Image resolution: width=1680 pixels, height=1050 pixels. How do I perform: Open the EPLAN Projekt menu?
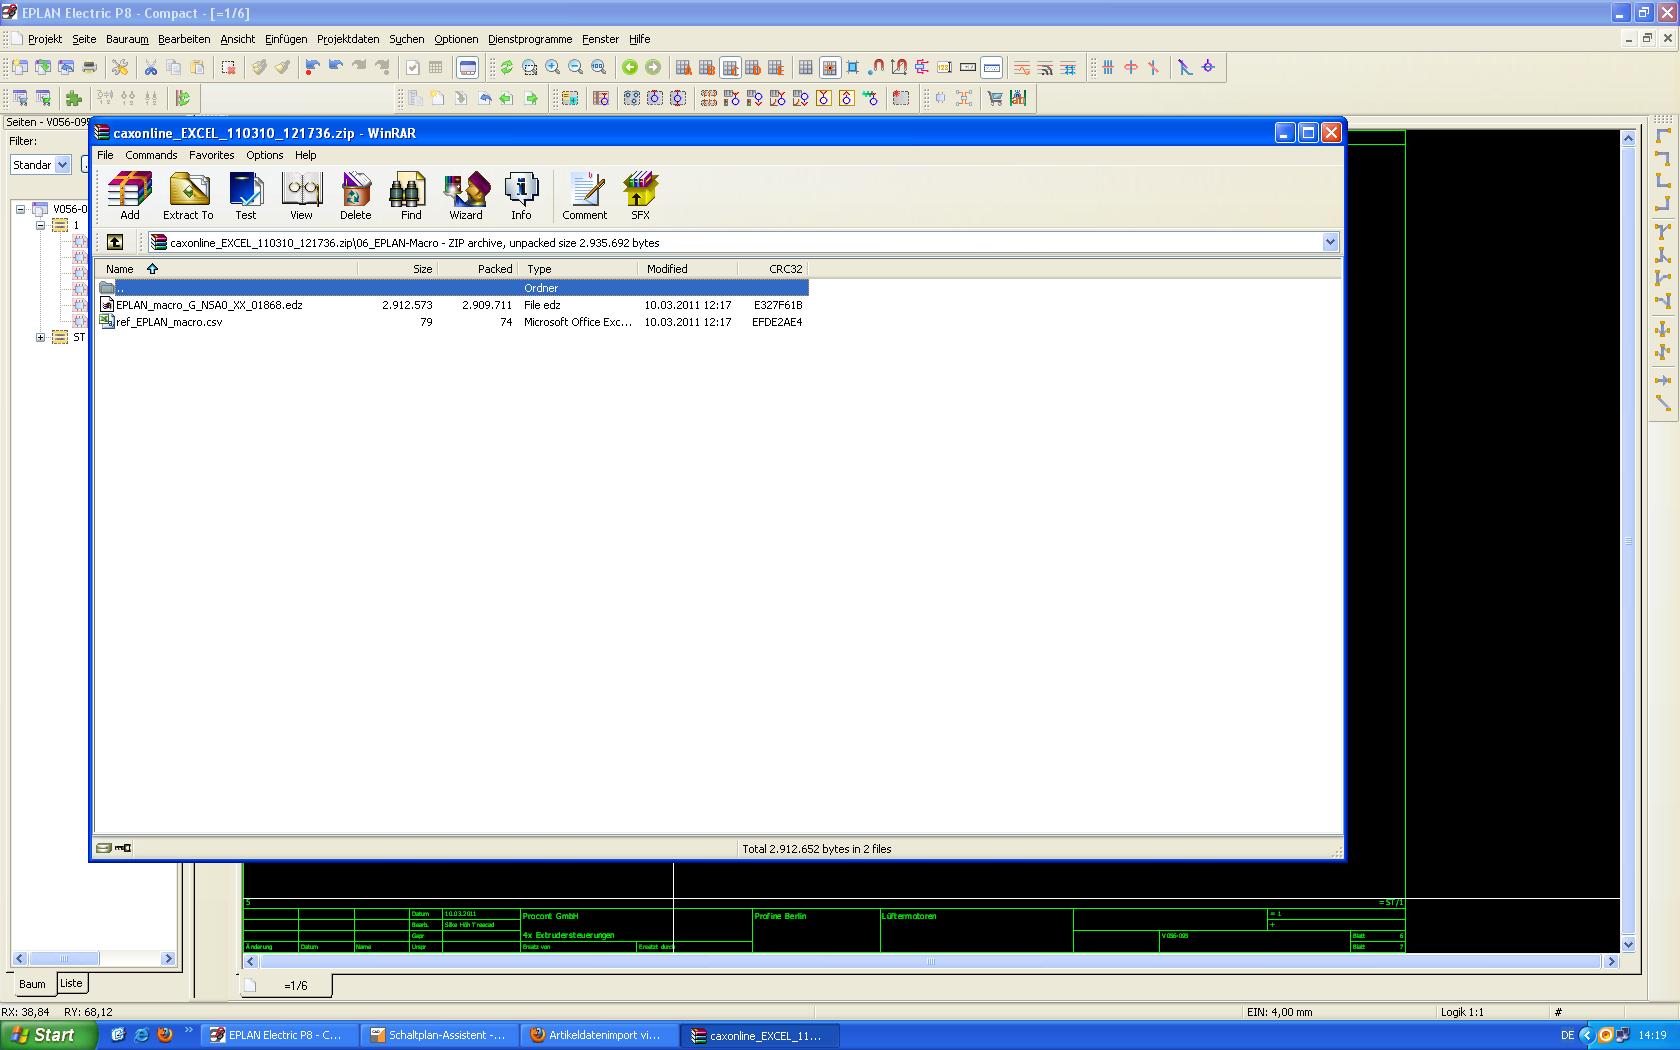(x=45, y=39)
